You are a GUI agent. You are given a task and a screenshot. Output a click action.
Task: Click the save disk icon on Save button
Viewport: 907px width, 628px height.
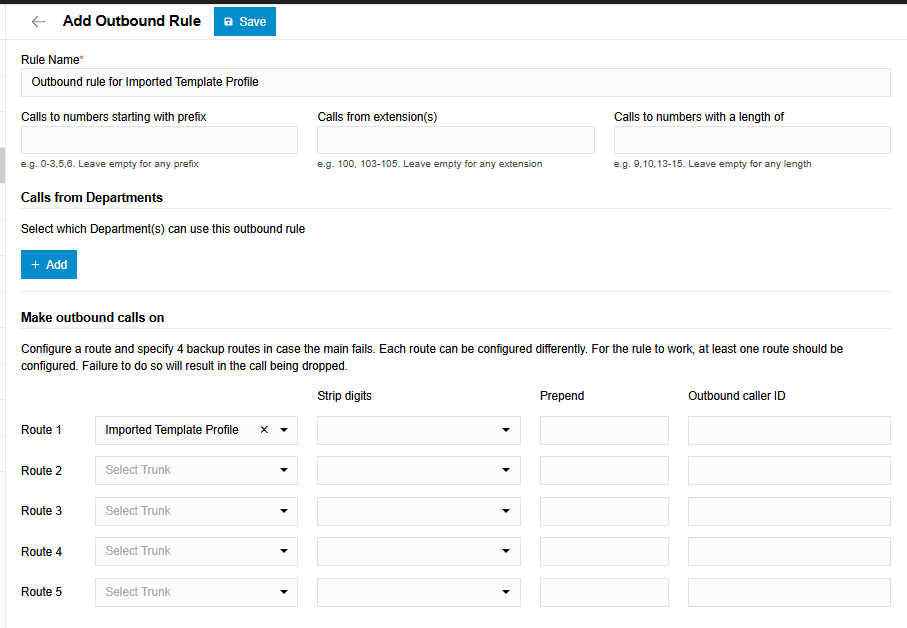(x=228, y=20)
